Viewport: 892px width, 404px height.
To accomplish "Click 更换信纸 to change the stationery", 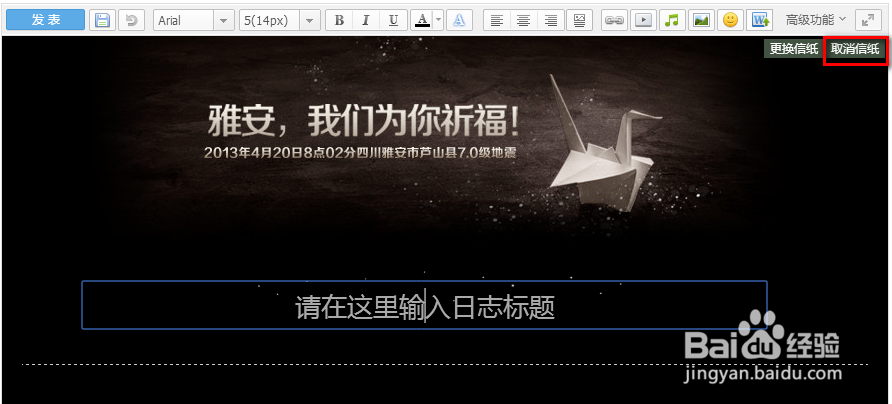I will 794,49.
